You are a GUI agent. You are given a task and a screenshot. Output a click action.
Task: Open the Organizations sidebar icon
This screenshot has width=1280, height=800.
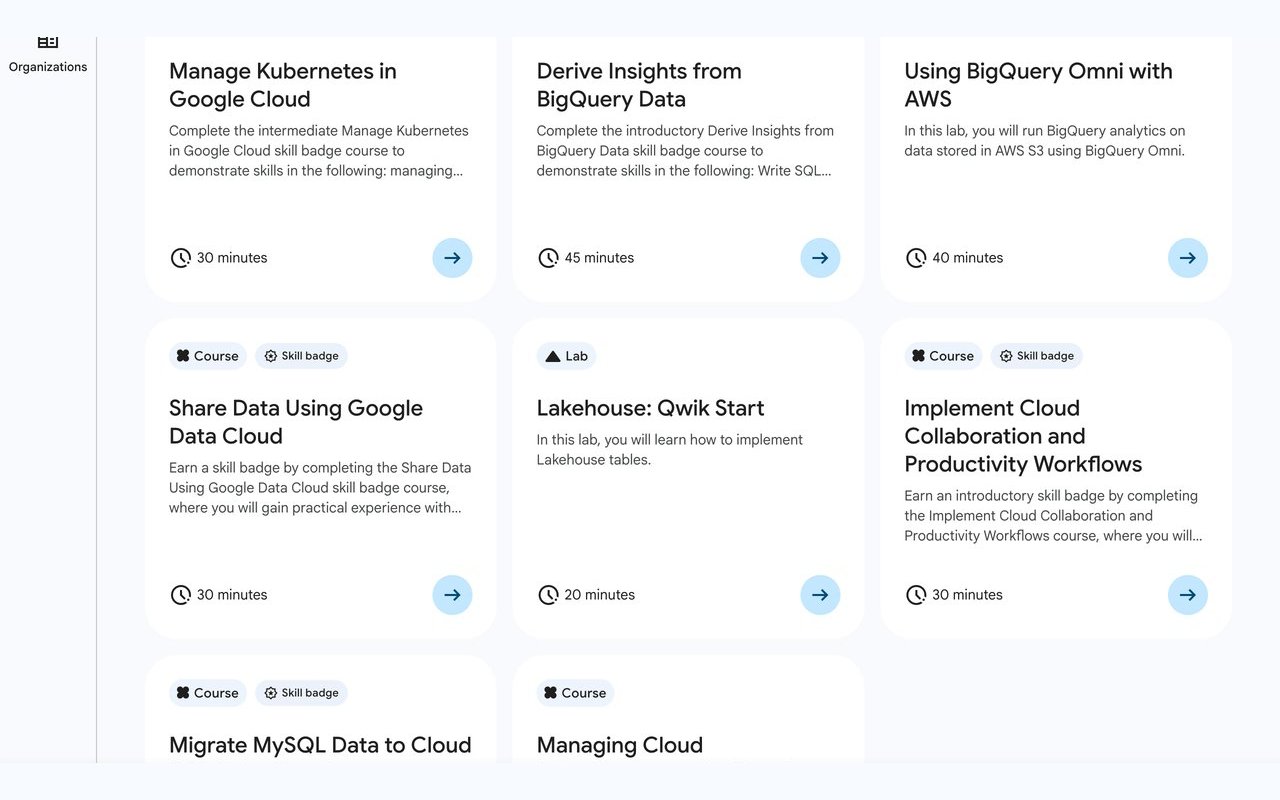click(x=48, y=42)
